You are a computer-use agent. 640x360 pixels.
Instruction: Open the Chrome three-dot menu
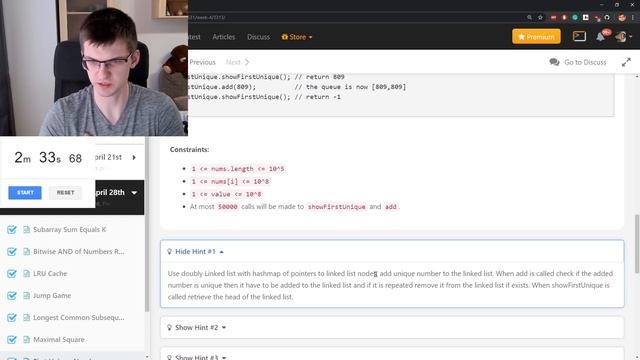tap(633, 18)
